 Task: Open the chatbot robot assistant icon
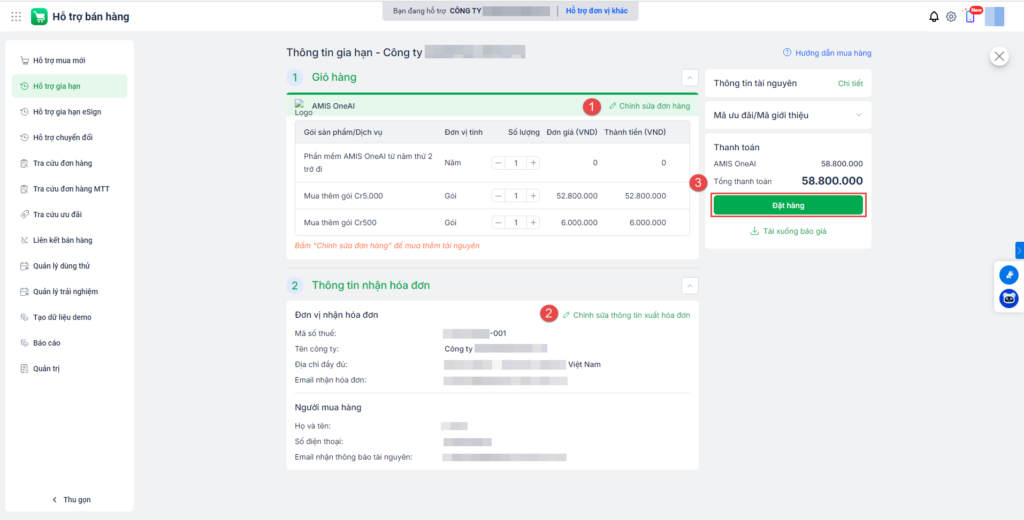tap(1009, 299)
